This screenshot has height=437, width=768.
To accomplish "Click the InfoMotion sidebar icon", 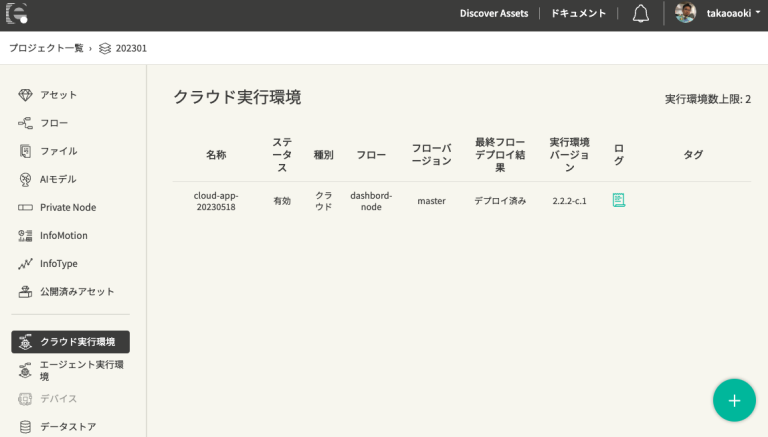I will pyautogui.click(x=26, y=235).
